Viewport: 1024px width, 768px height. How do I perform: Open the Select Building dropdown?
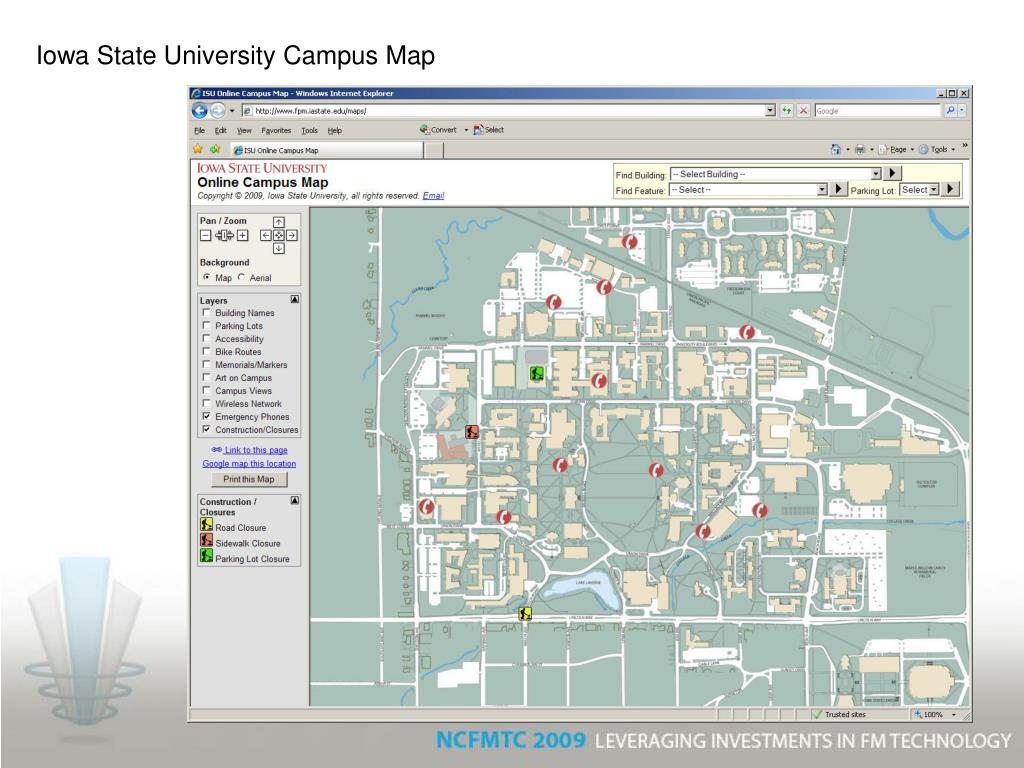(776, 174)
